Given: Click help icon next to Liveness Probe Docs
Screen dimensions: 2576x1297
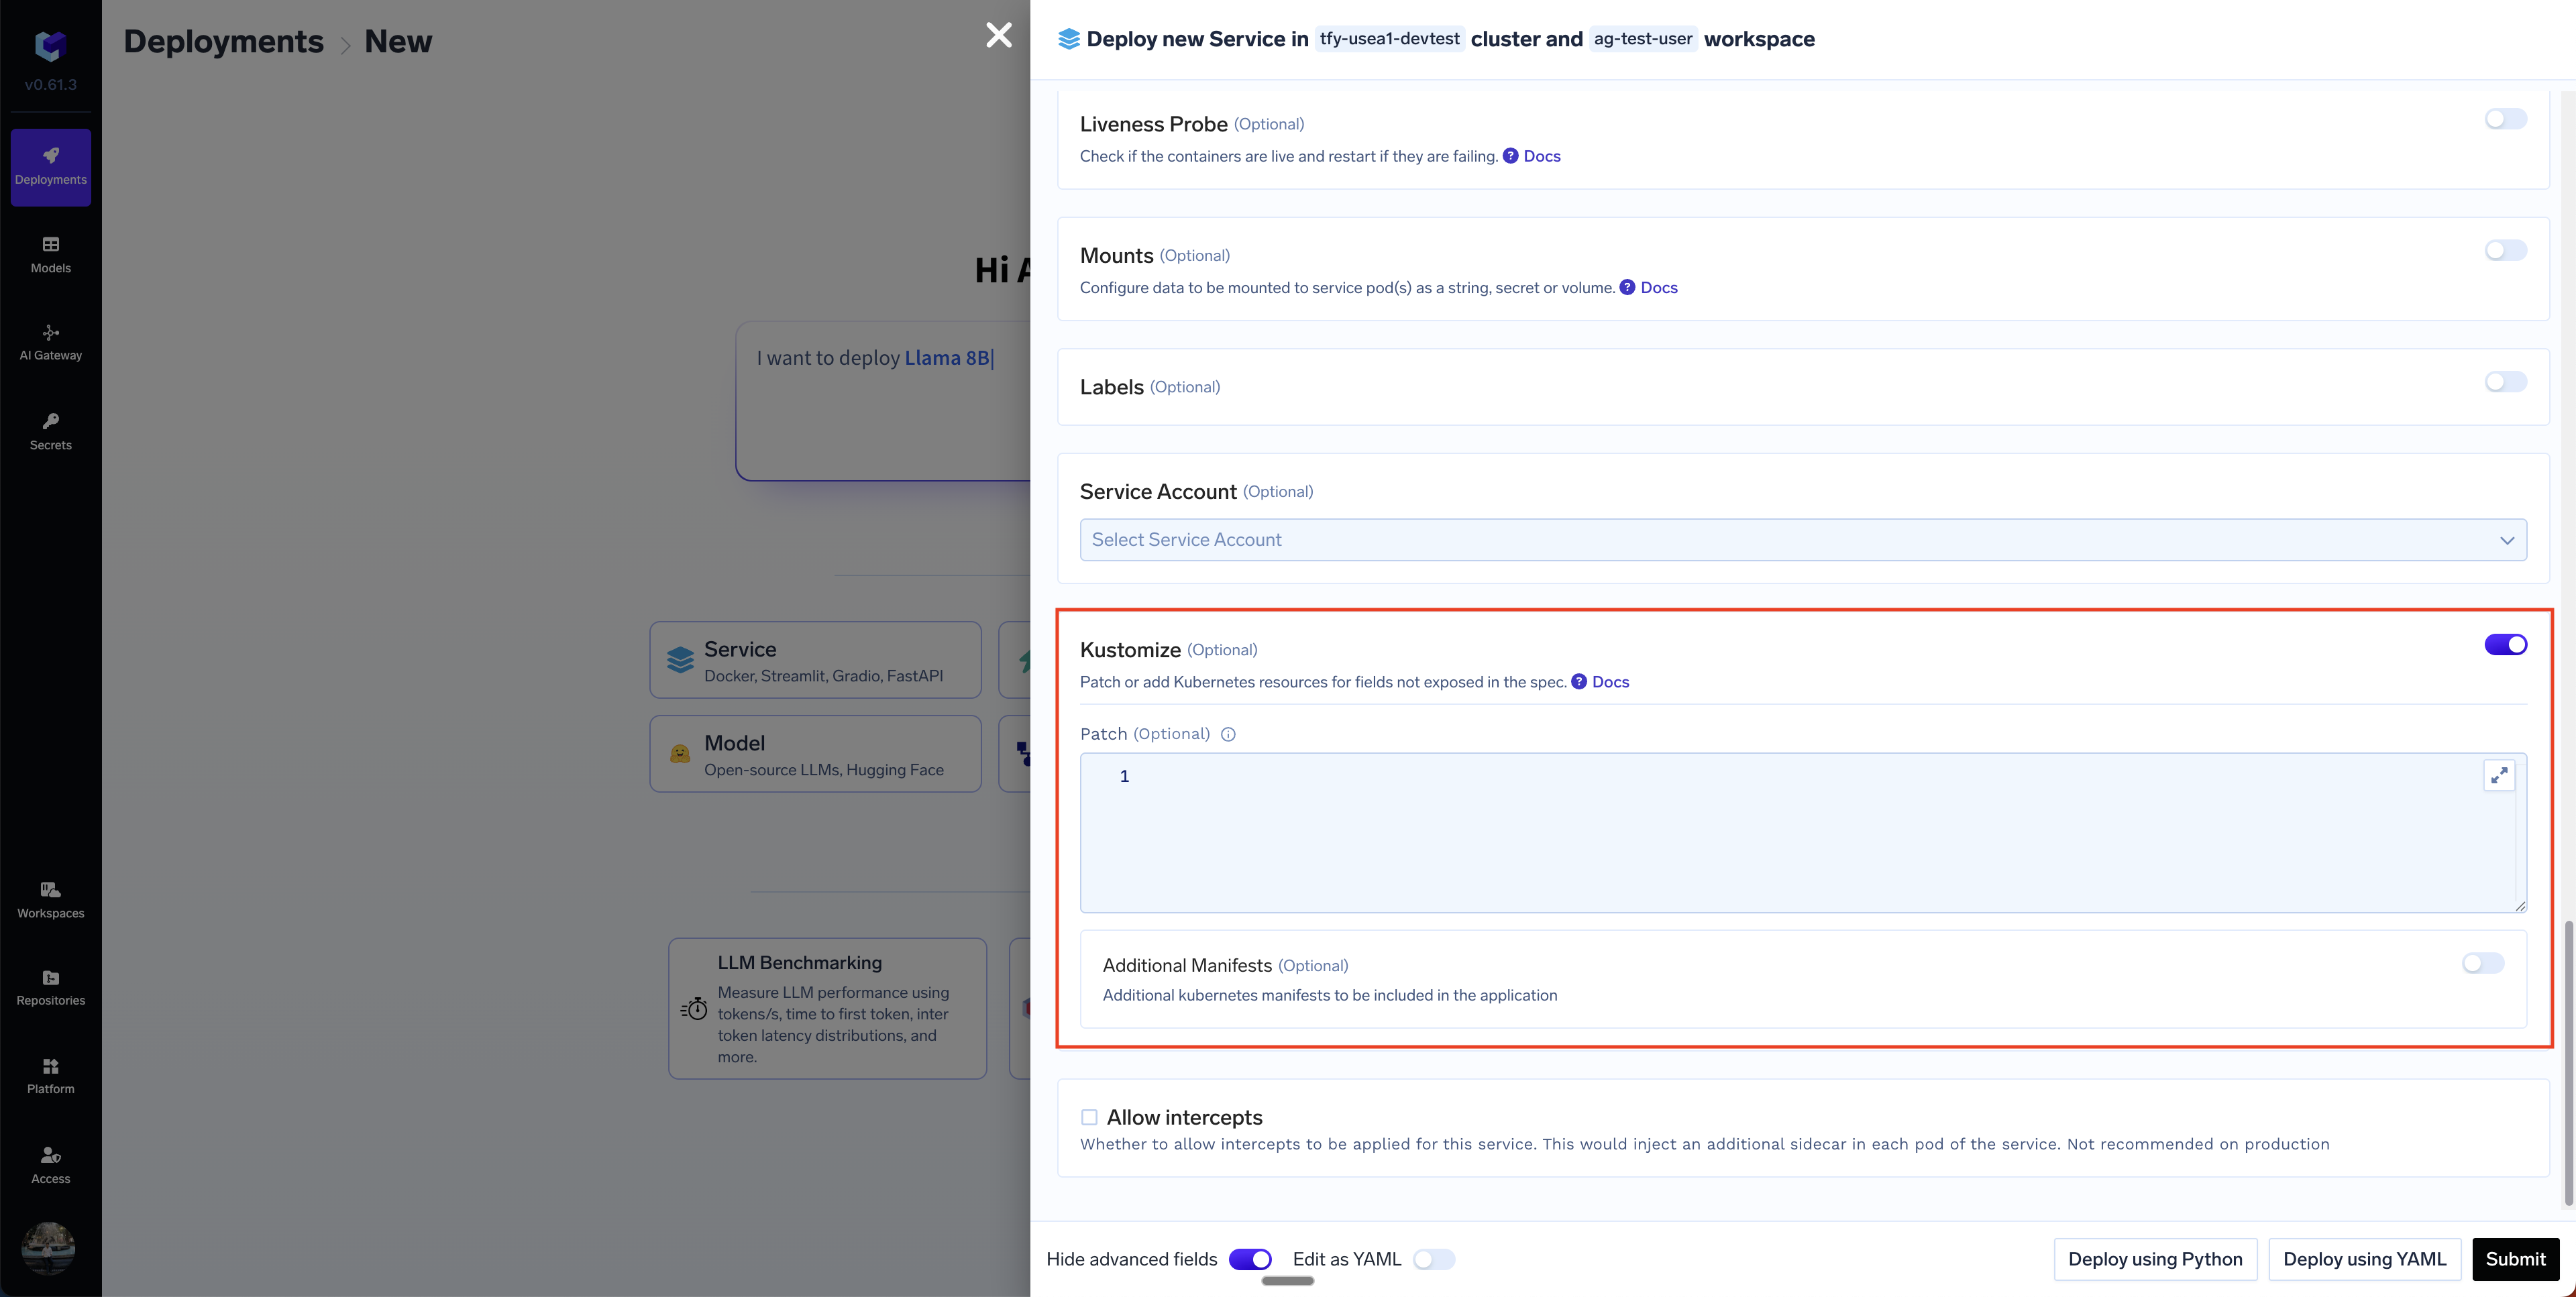Looking at the screenshot, I should [x=1510, y=156].
